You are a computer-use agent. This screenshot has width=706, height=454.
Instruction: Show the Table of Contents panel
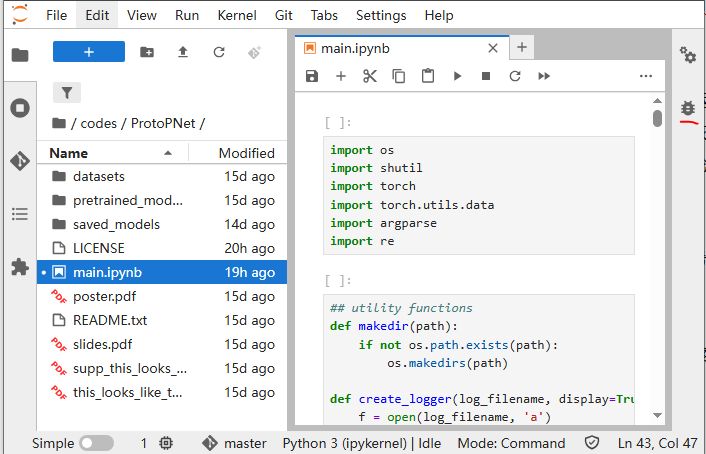click(x=20, y=213)
